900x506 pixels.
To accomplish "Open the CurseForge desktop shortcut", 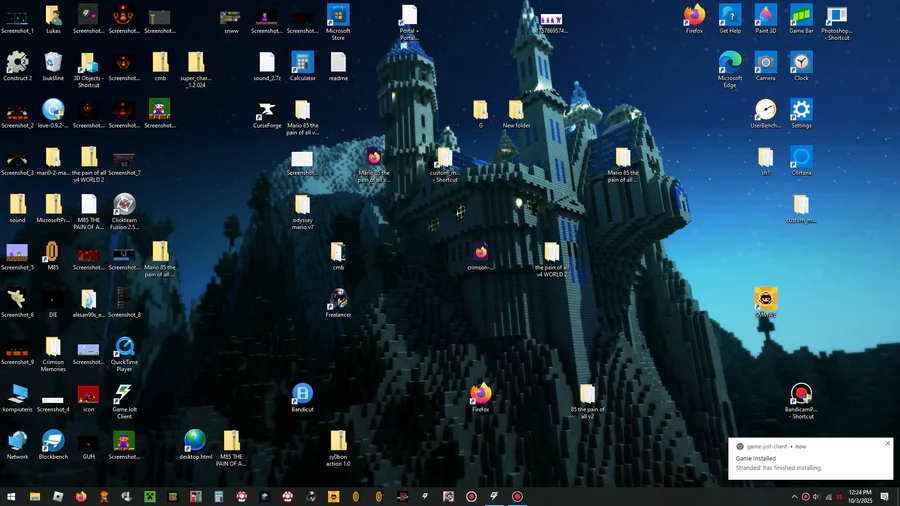I will tap(267, 114).
